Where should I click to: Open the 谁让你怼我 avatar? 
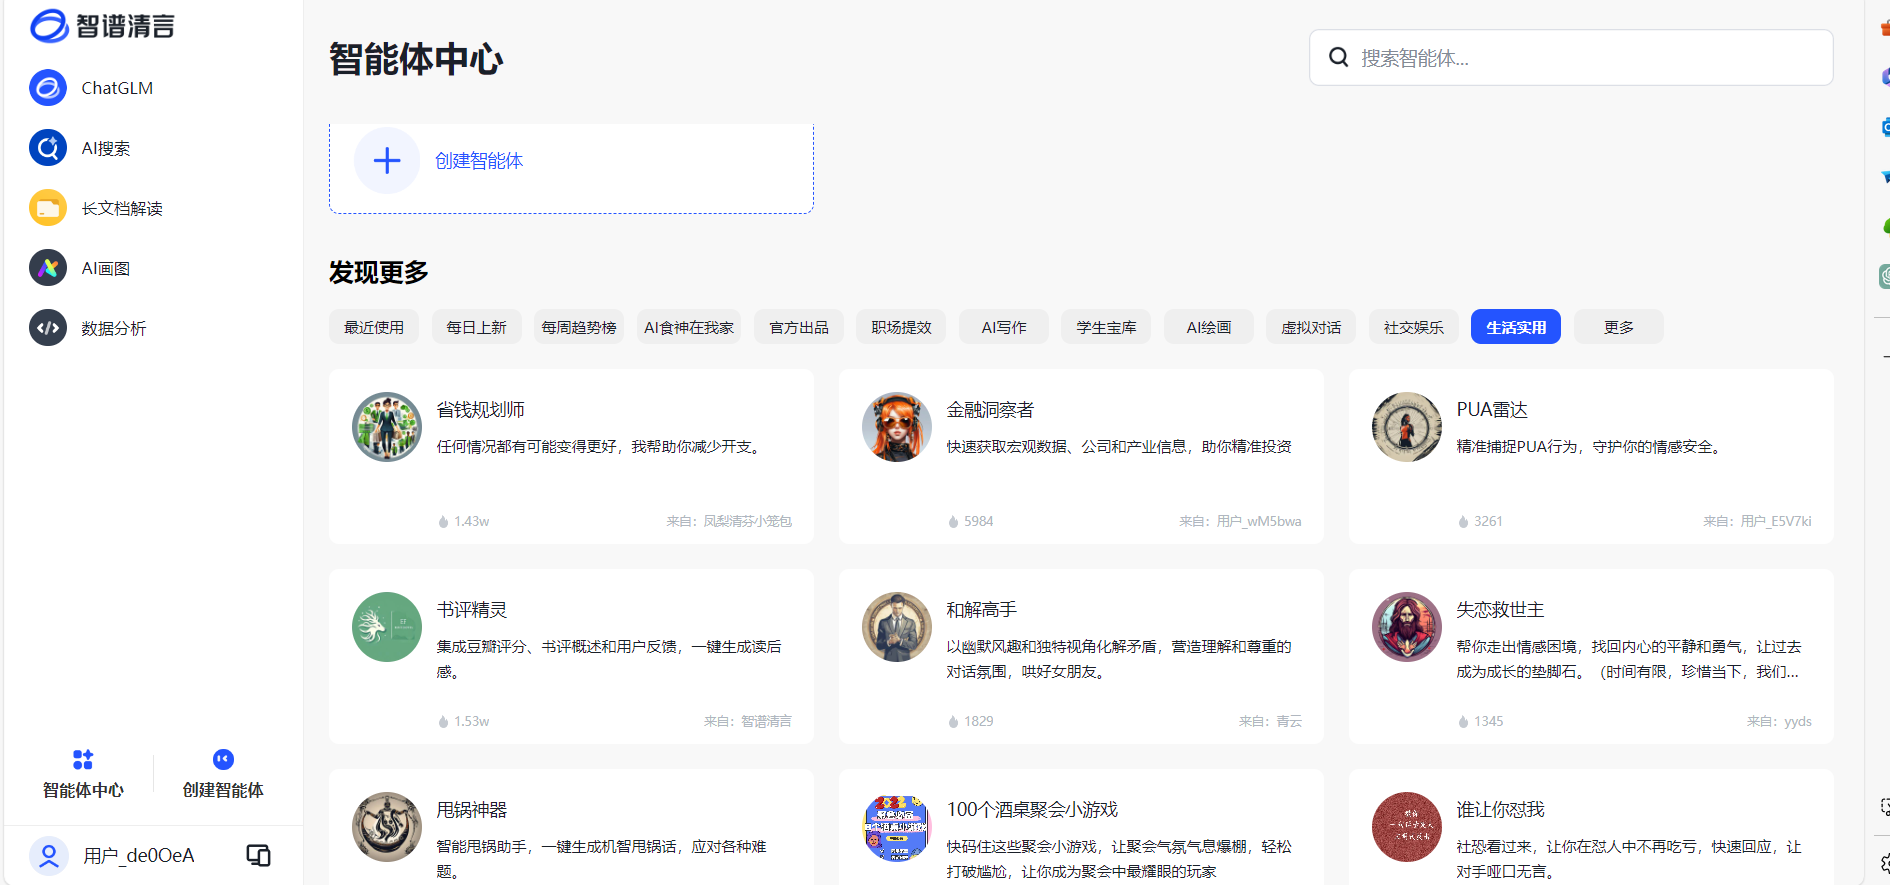point(1407,827)
